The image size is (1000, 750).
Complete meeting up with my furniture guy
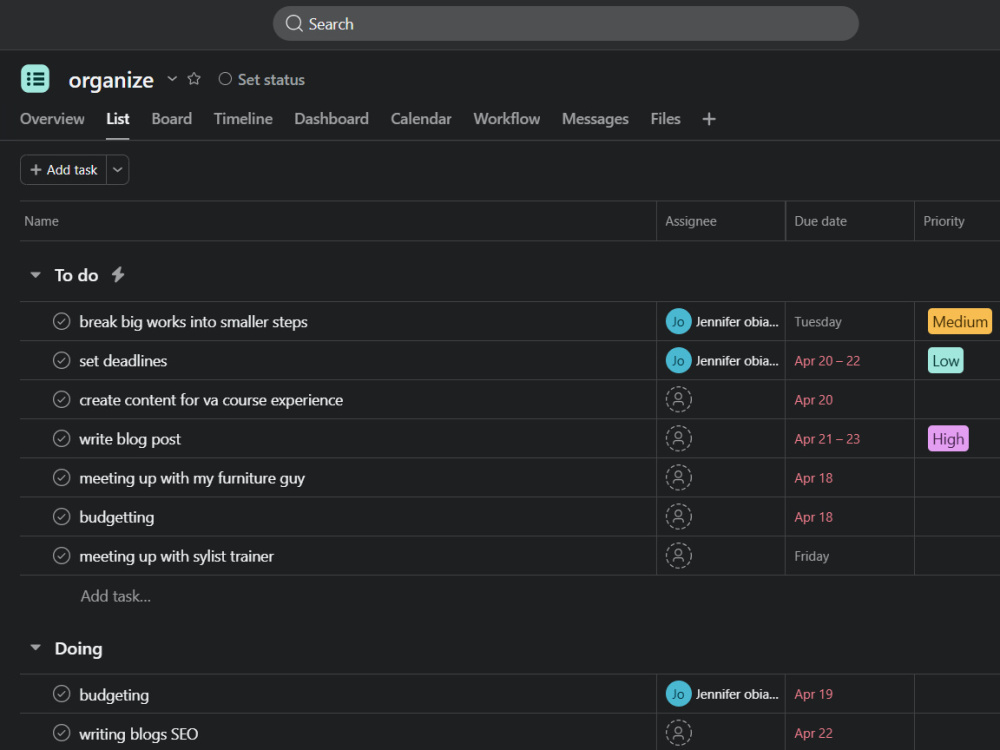pyautogui.click(x=61, y=478)
